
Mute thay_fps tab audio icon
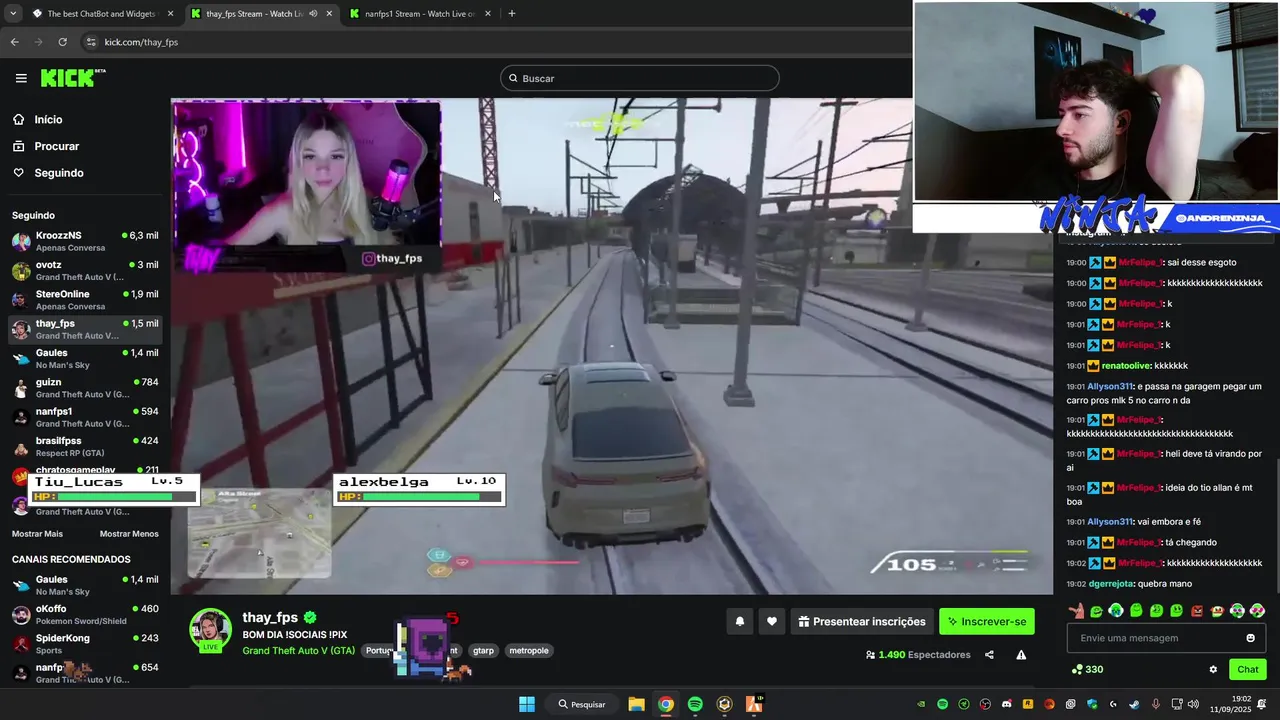click(313, 14)
